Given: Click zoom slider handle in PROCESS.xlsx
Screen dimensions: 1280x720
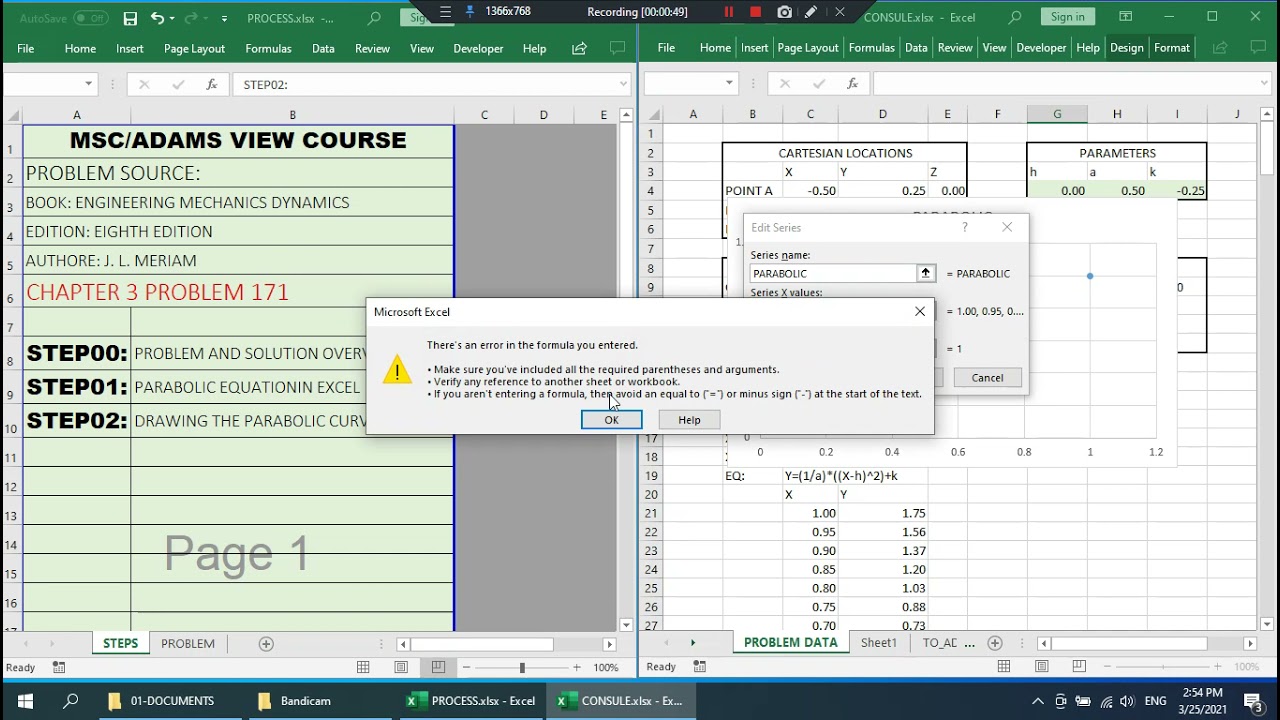Looking at the screenshot, I should [x=521, y=667].
